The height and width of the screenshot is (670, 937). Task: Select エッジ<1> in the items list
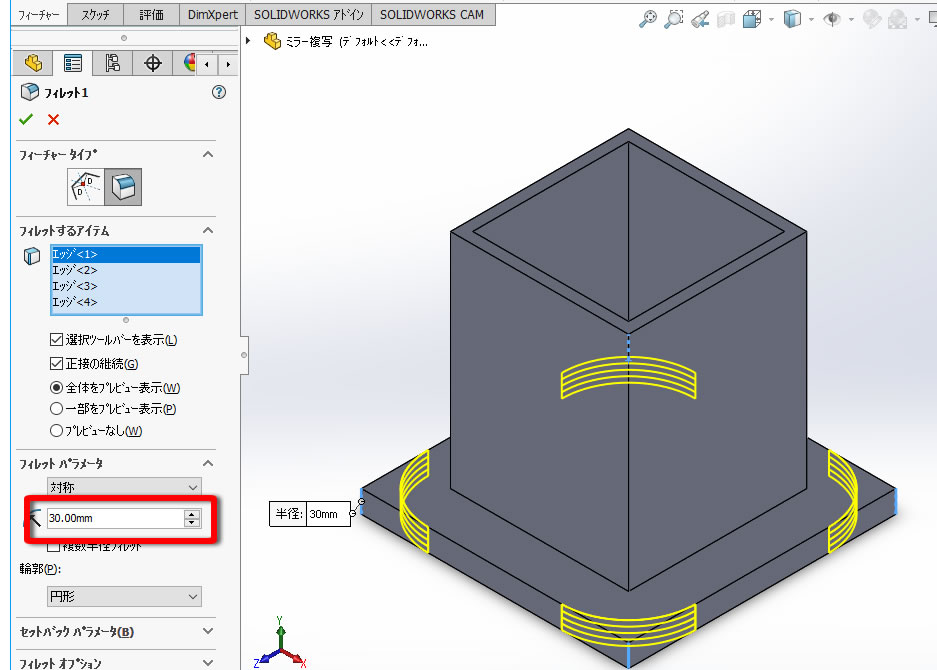[125, 254]
